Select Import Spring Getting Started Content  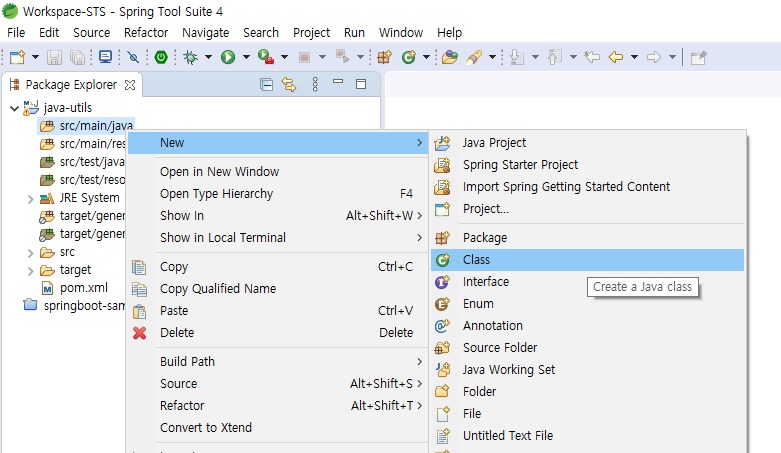click(587, 187)
